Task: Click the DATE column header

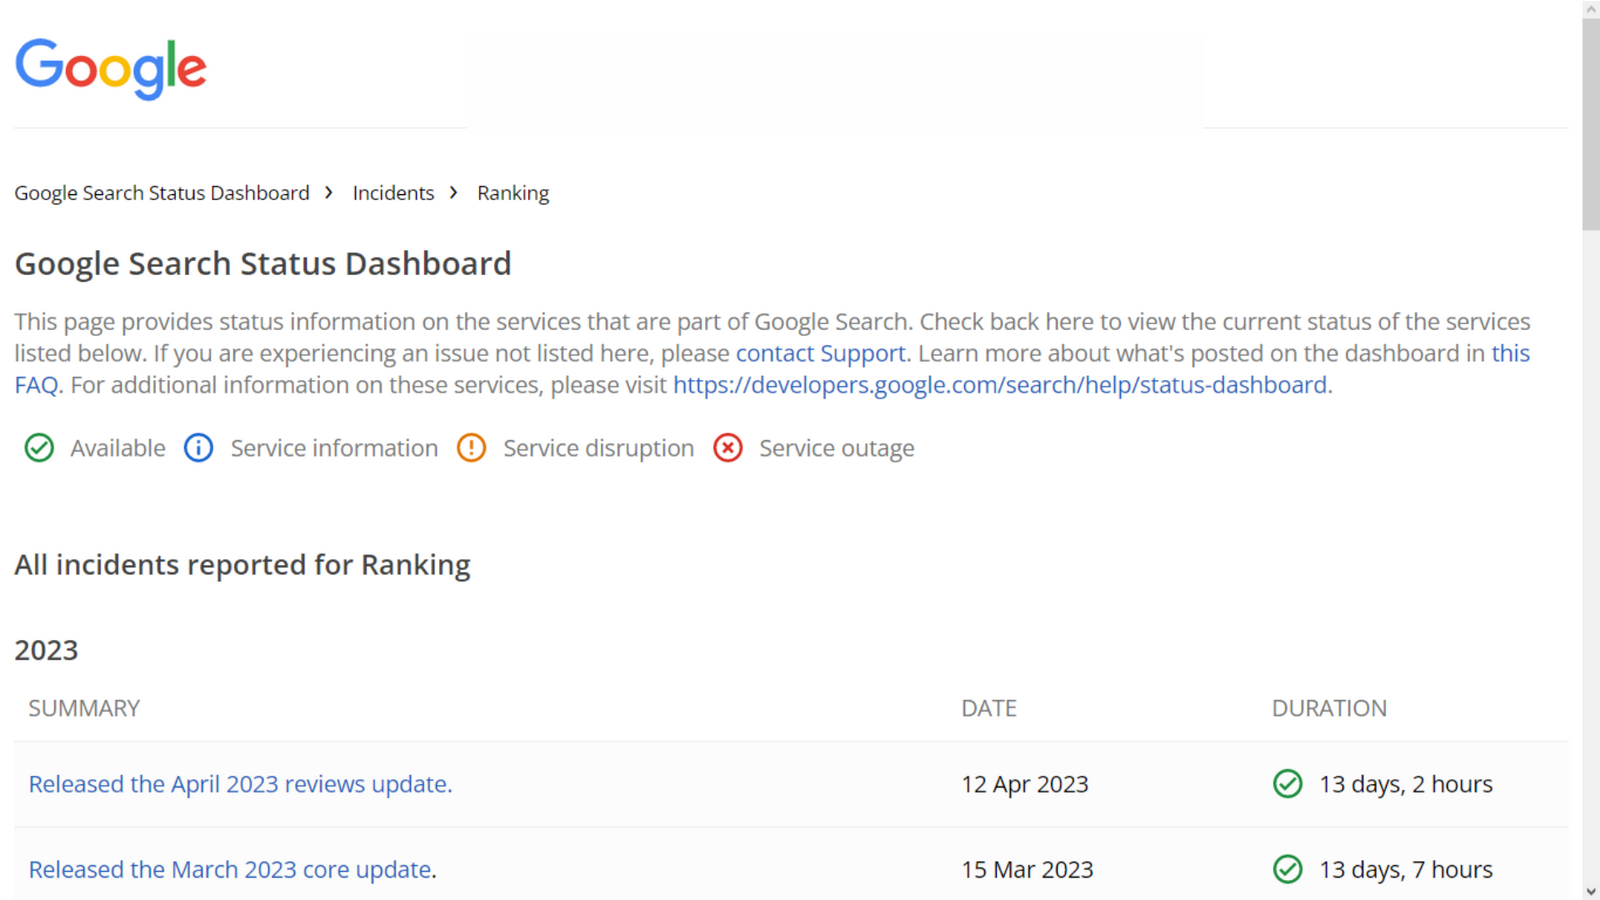Action: [x=989, y=708]
